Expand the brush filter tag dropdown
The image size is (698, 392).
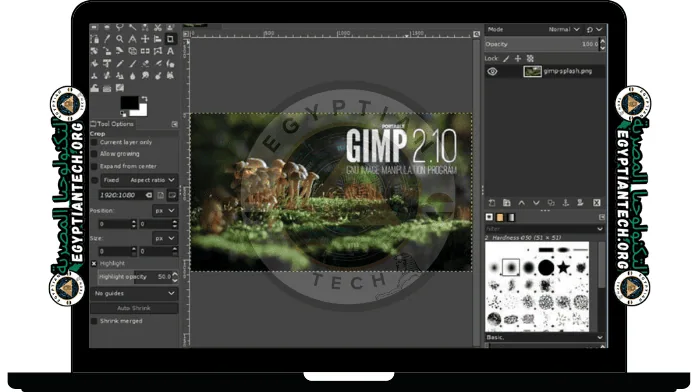(600, 229)
